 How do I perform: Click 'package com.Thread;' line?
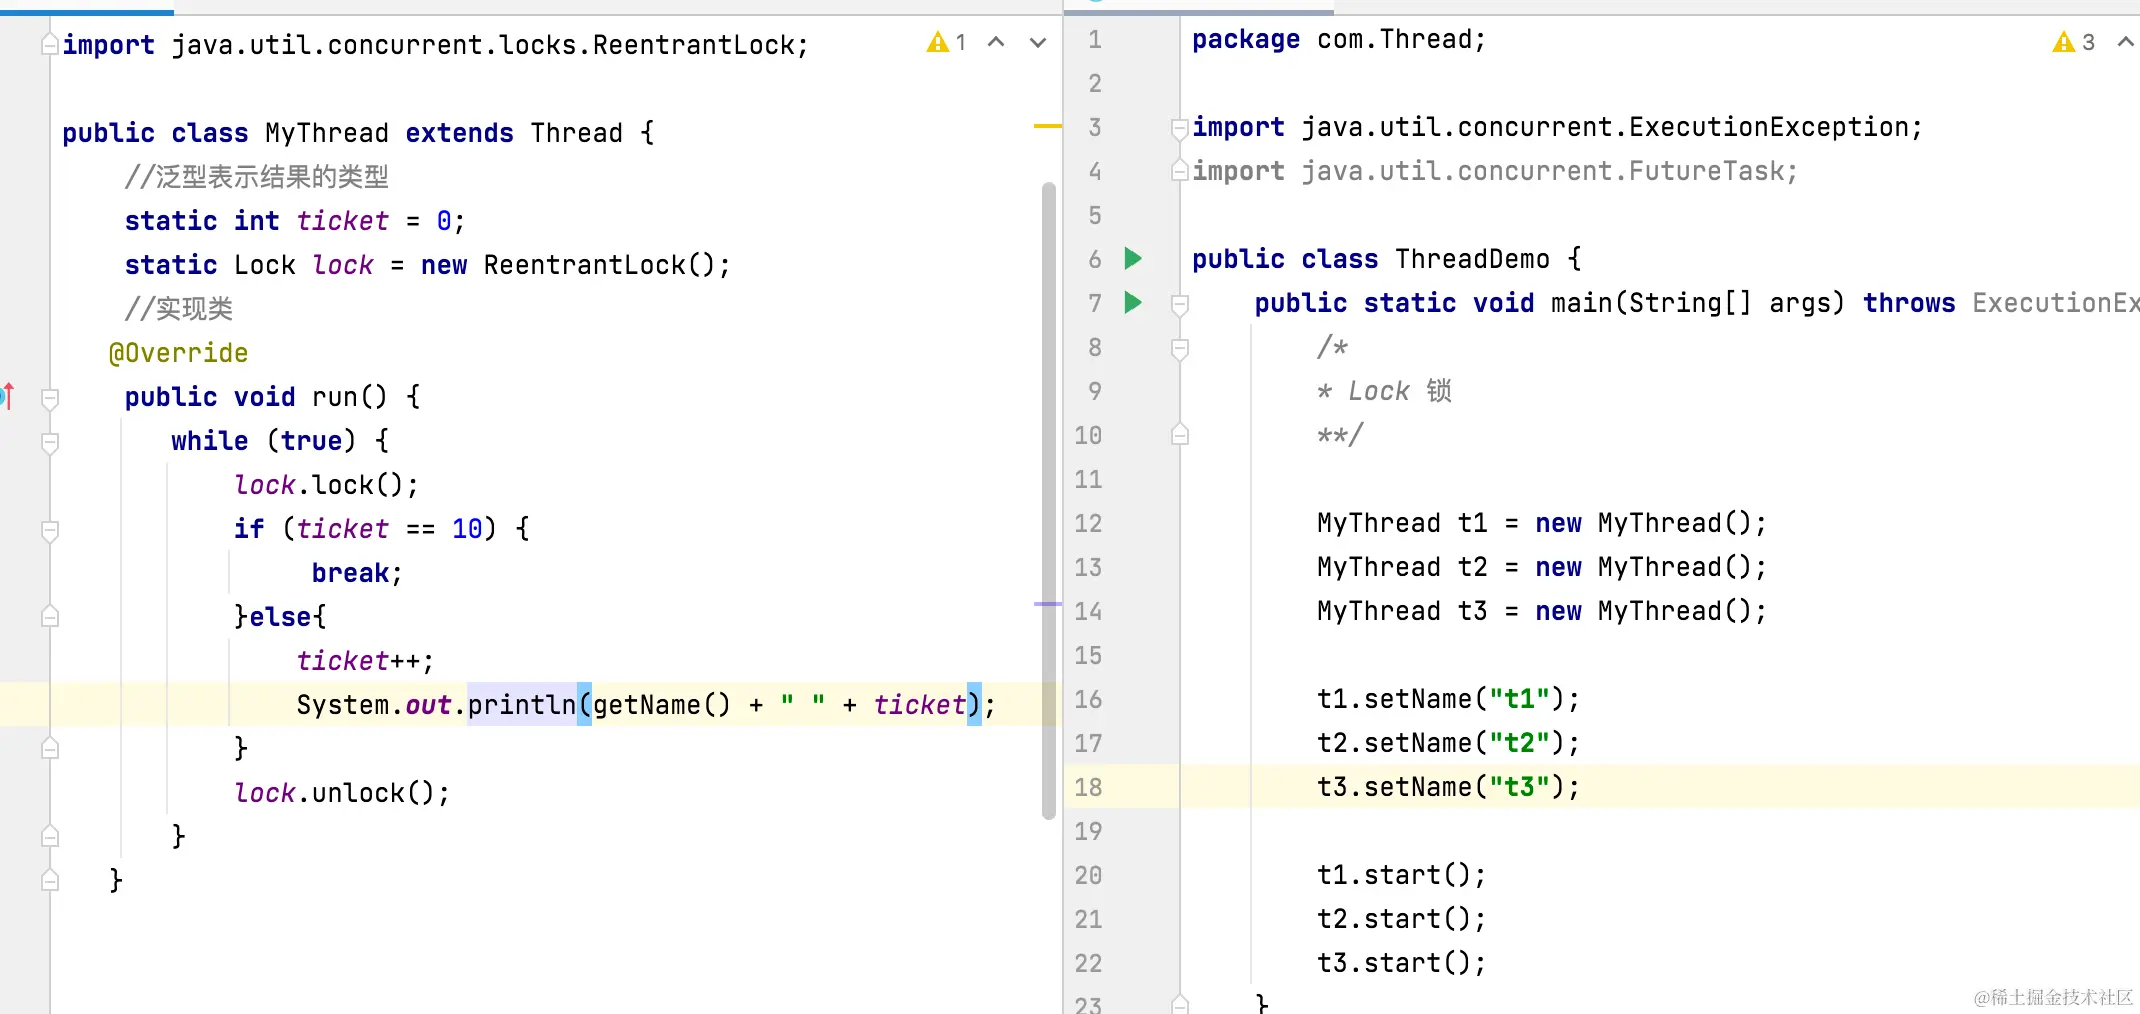click(1339, 40)
